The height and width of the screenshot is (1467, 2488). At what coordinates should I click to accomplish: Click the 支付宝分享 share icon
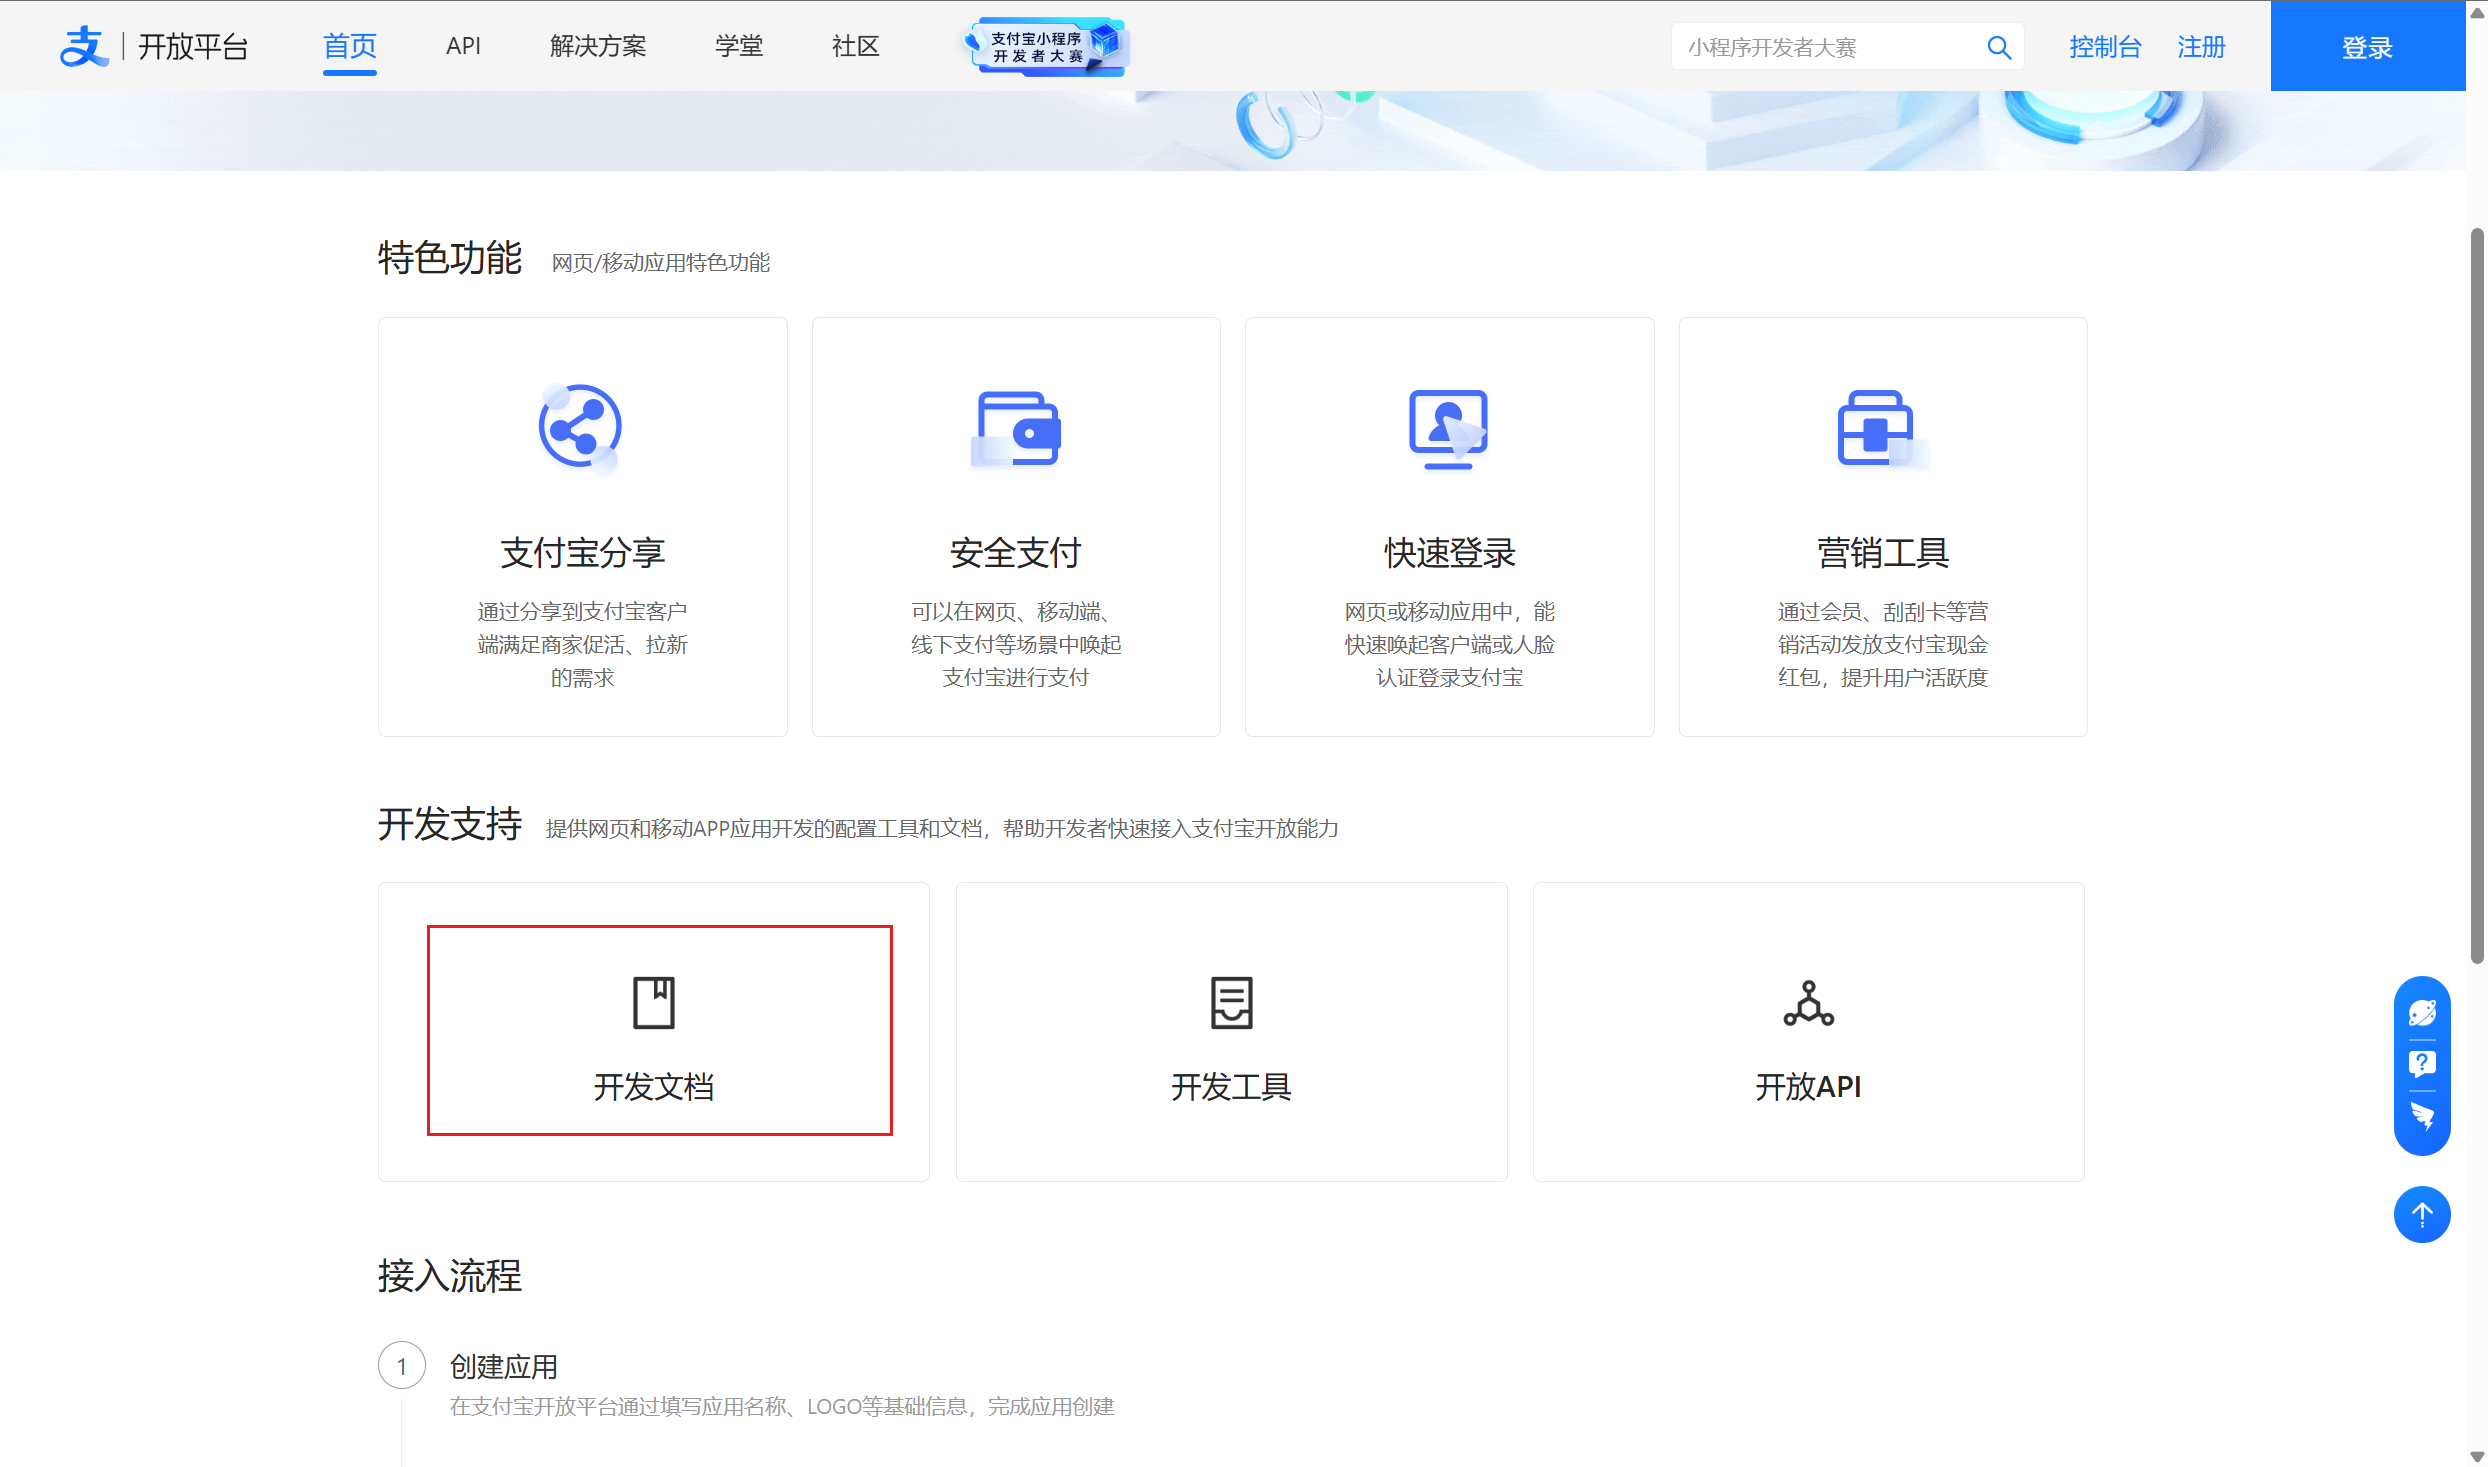[580, 426]
